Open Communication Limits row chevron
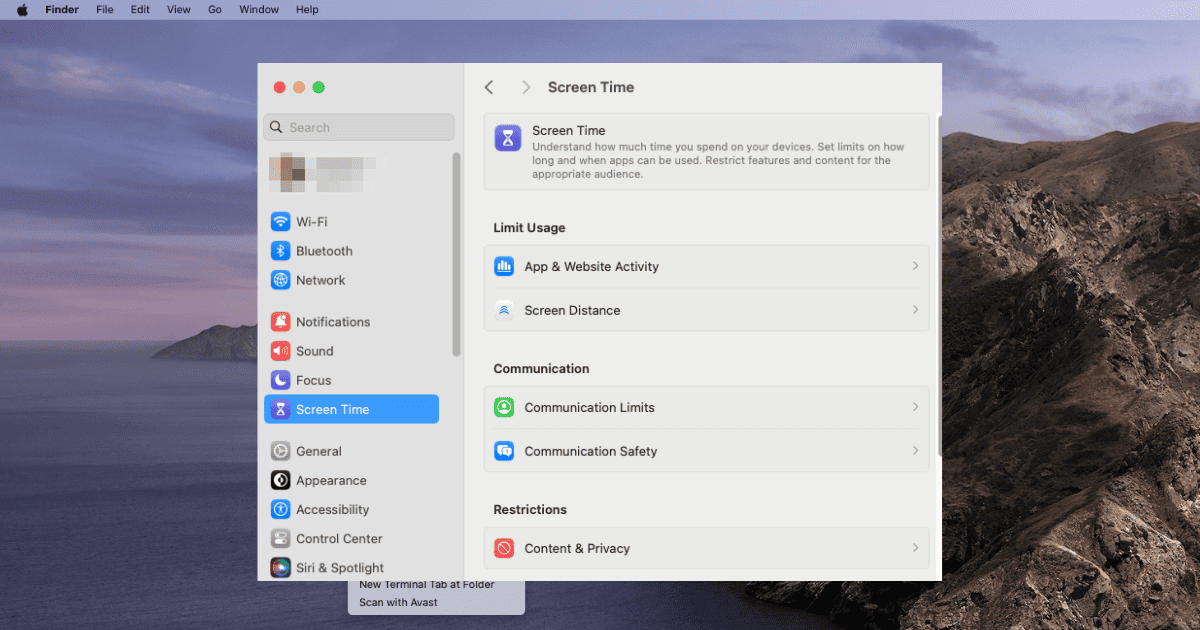This screenshot has width=1200, height=630. (x=914, y=407)
